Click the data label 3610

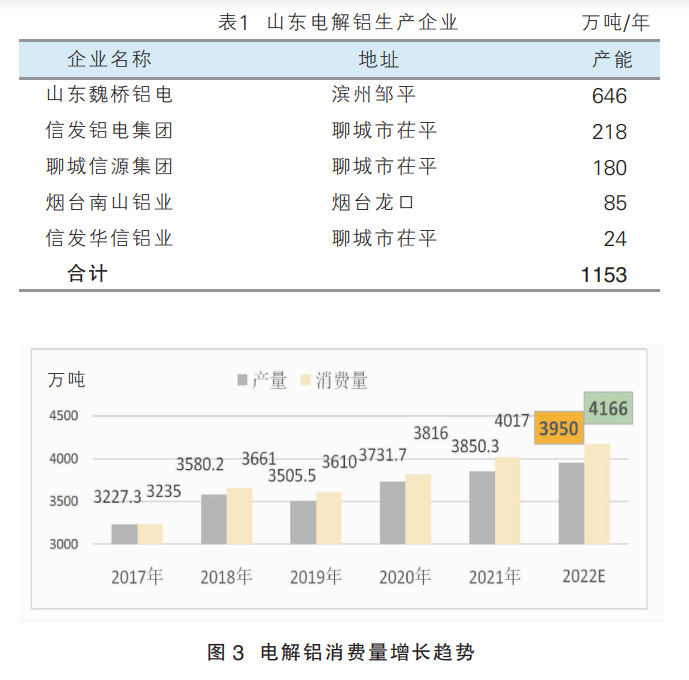339,462
